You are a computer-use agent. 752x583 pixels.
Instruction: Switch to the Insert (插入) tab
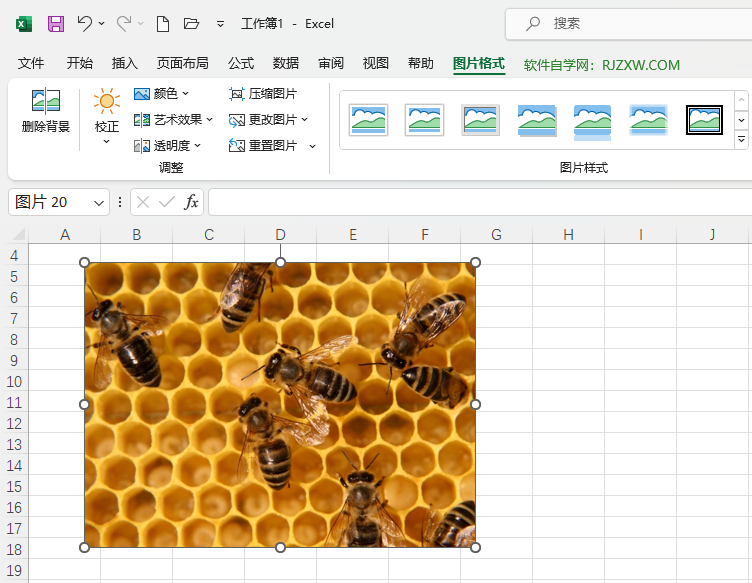[x=125, y=63]
